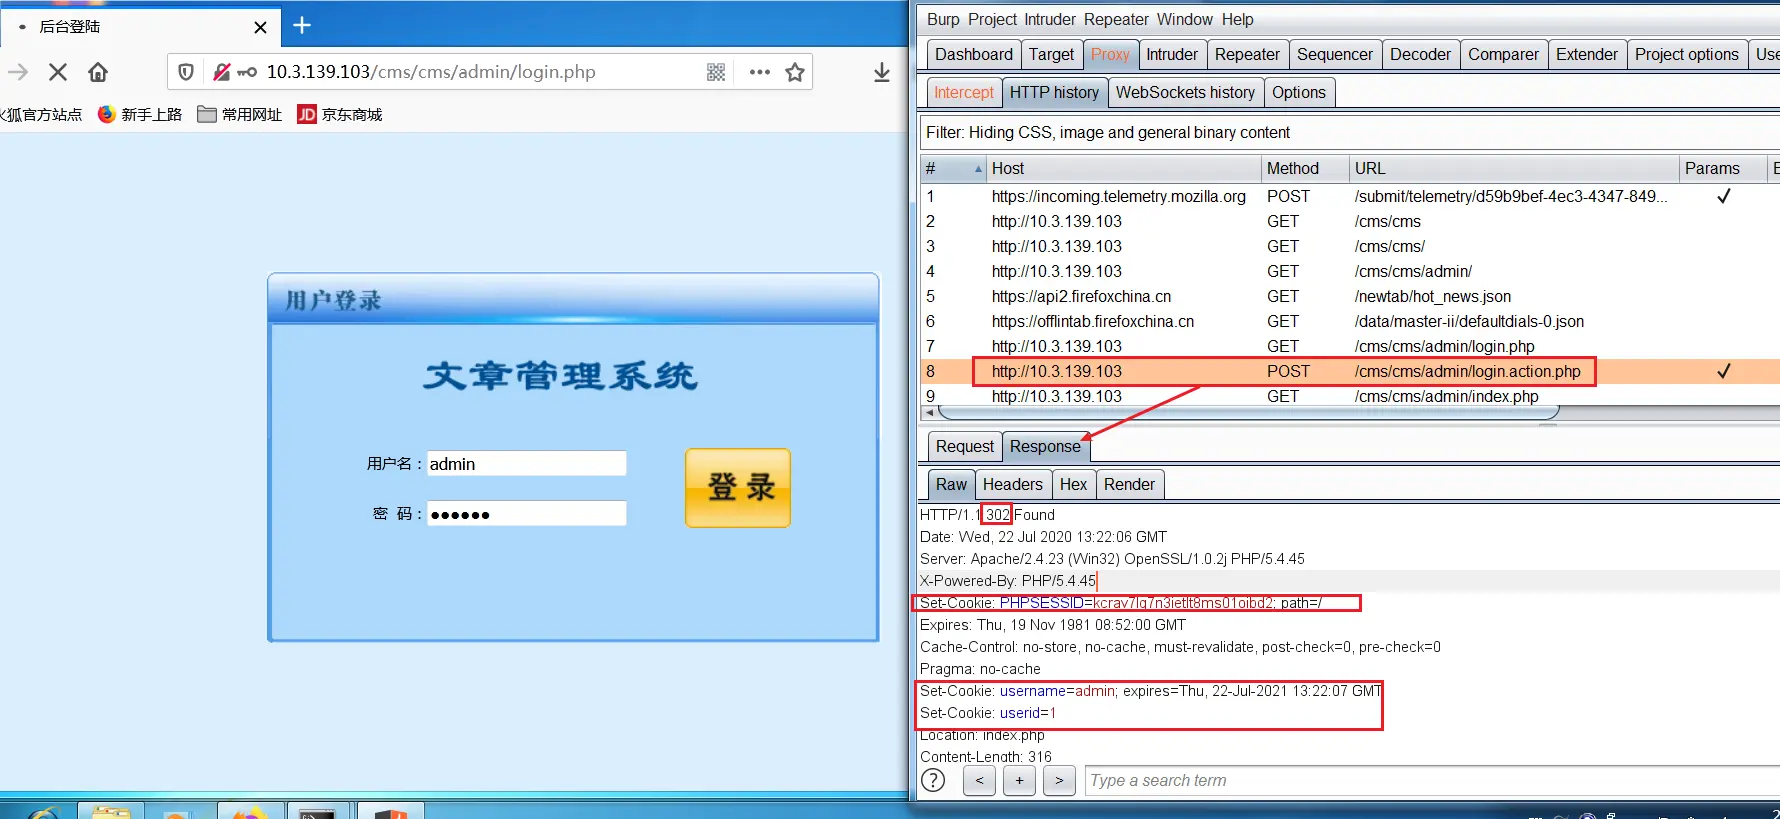Open Repeater menu in menu bar

[x=1116, y=19]
